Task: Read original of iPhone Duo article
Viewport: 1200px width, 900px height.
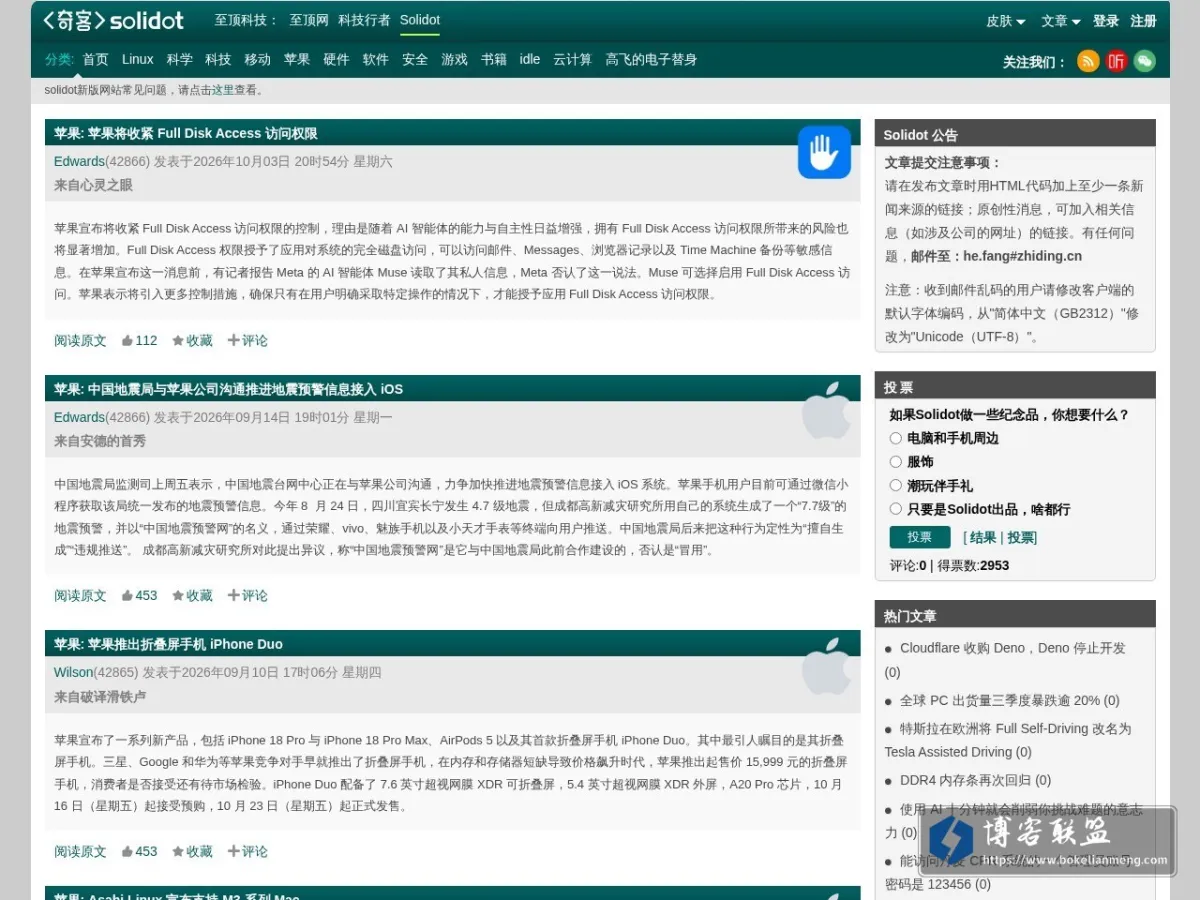Action: click(80, 851)
